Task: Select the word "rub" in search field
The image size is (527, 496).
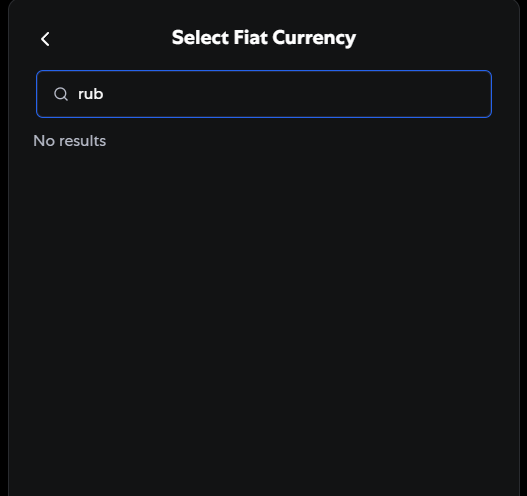Action: point(90,94)
